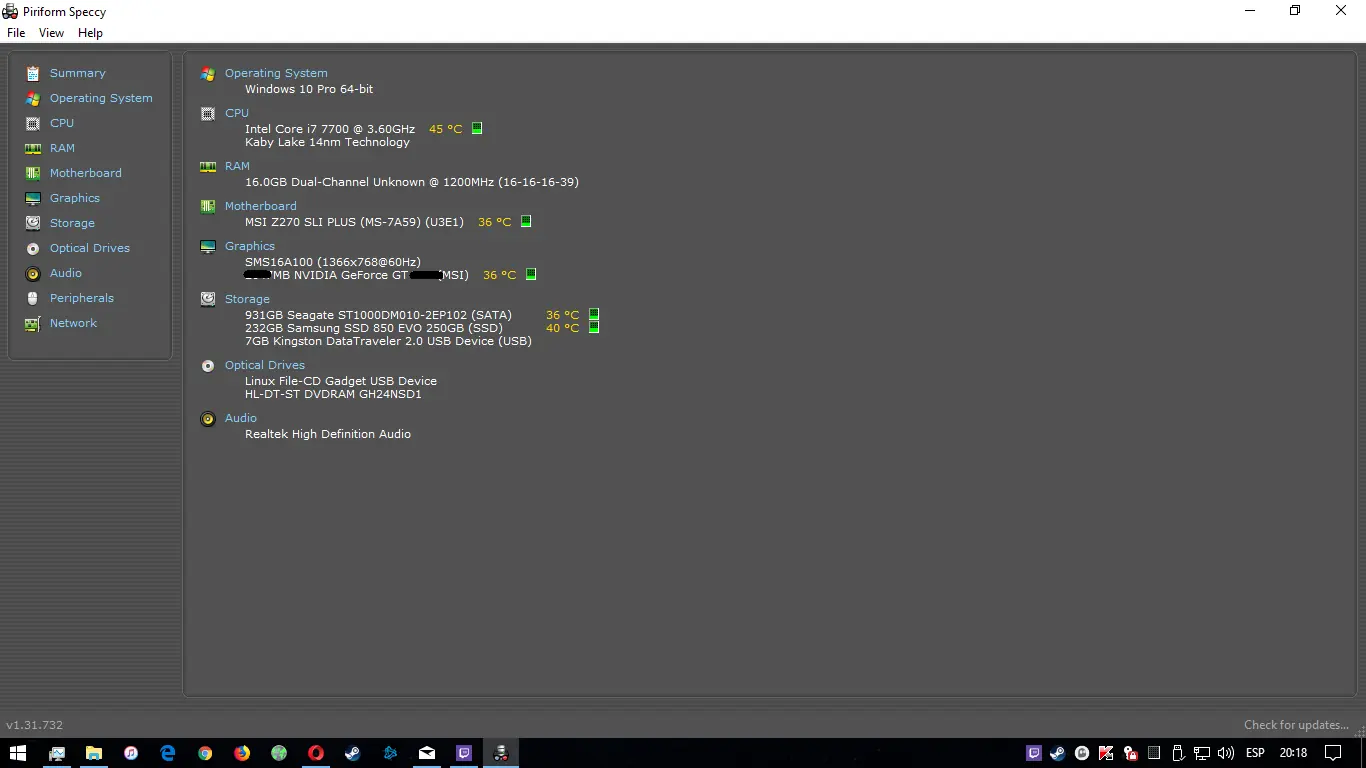Open the Help menu
This screenshot has height=768, width=1366.
click(x=90, y=33)
